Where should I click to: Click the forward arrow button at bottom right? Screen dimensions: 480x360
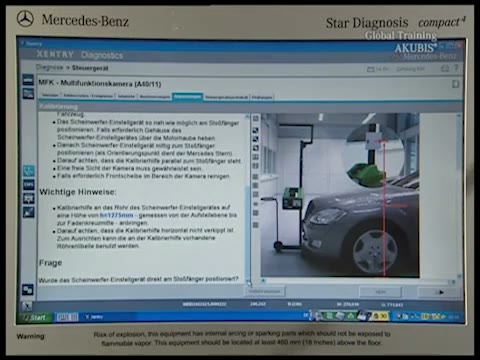[440, 292]
